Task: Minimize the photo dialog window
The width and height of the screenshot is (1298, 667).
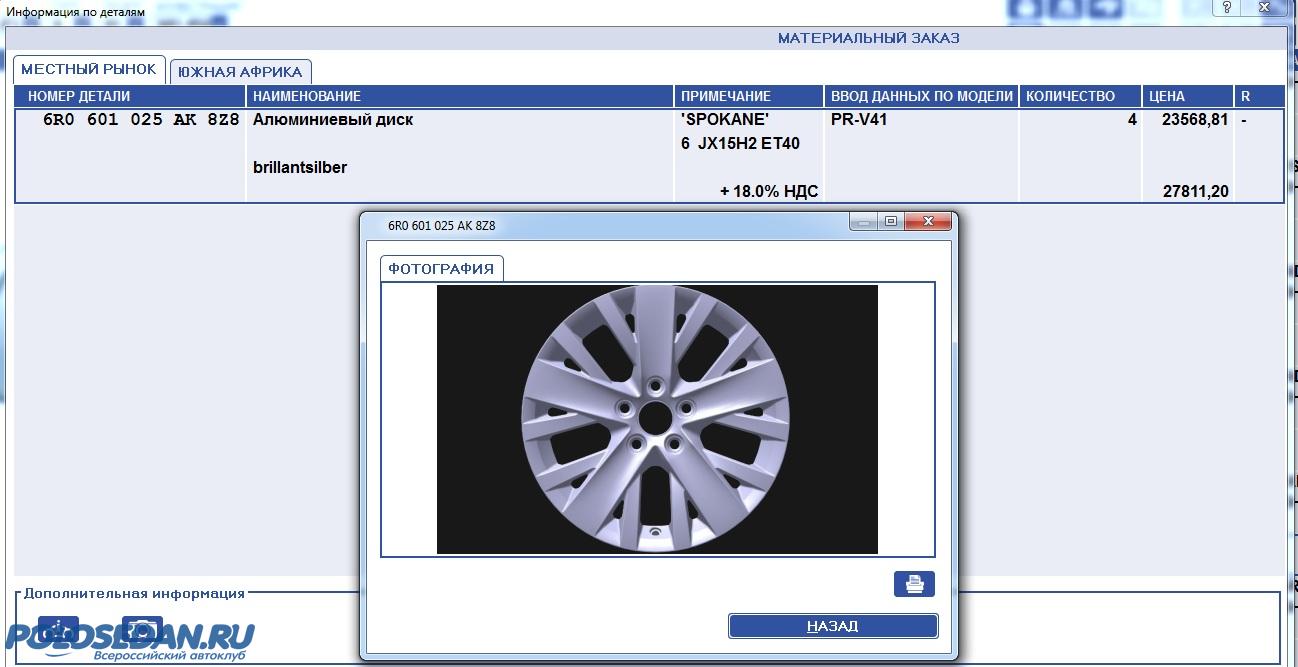Action: (x=864, y=221)
